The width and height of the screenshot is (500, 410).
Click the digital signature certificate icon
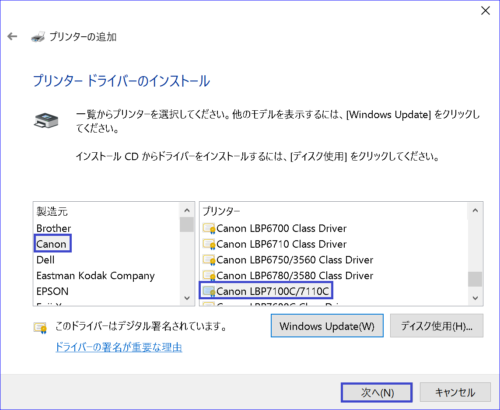[40, 327]
